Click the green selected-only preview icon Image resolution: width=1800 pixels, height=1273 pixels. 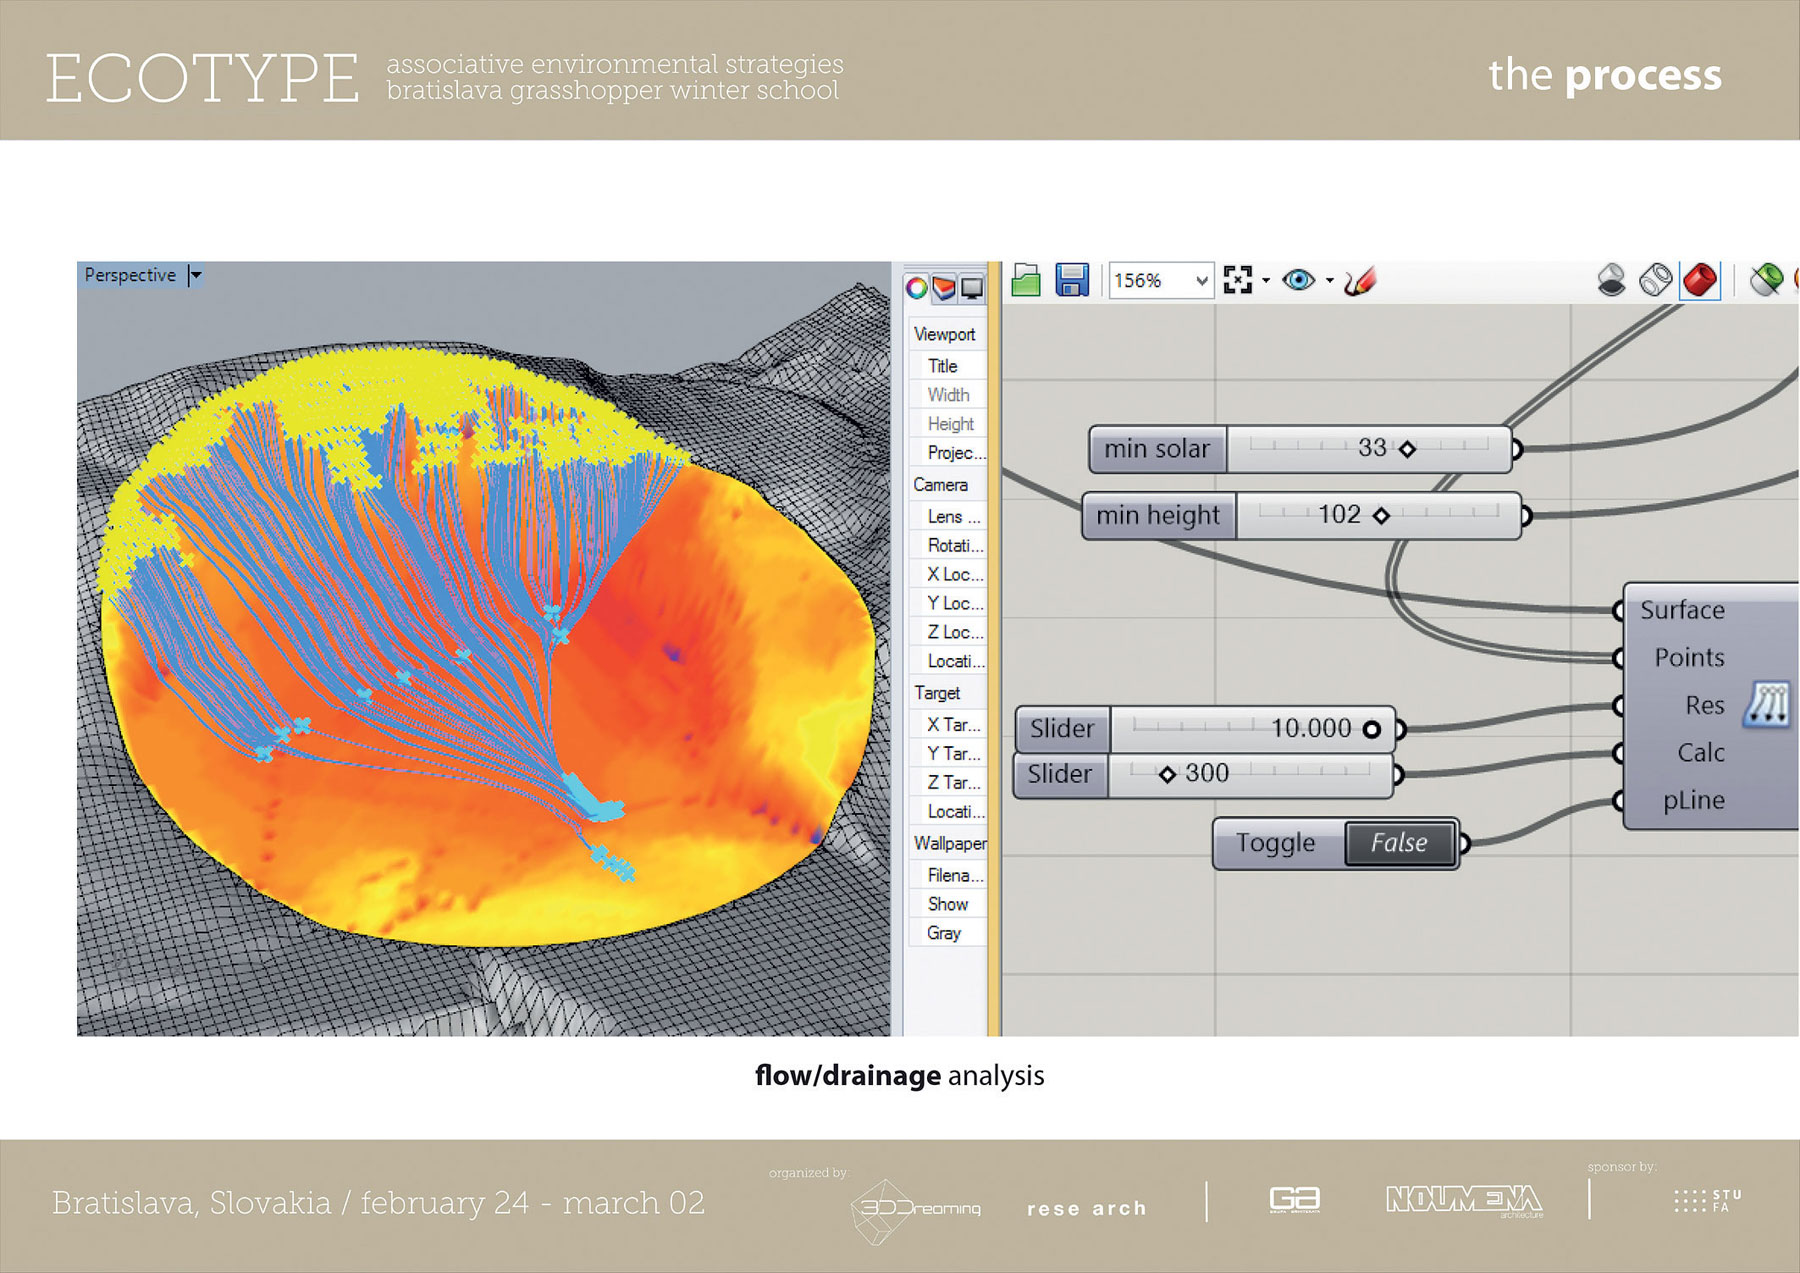pyautogui.click(x=1766, y=281)
